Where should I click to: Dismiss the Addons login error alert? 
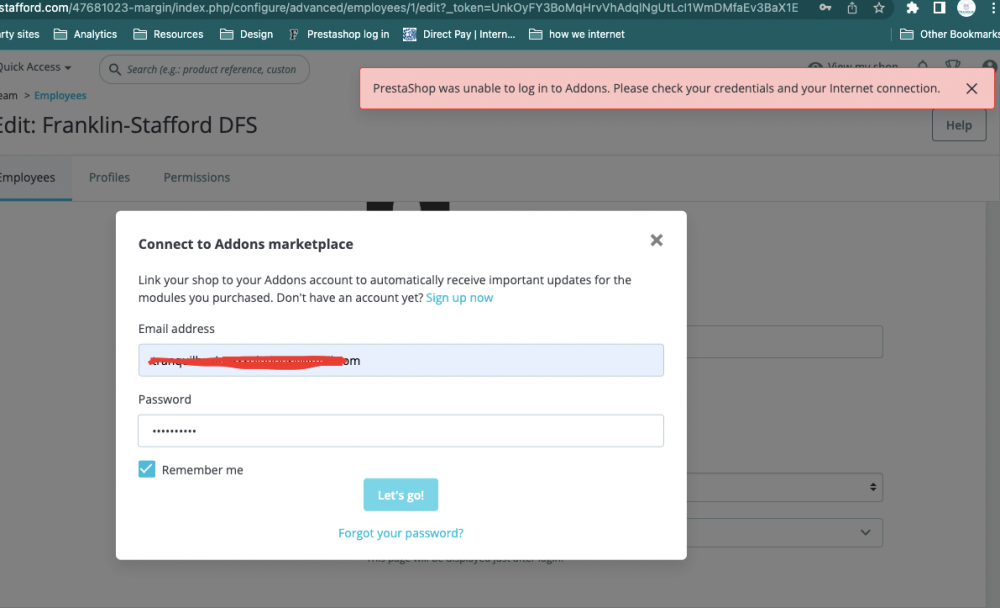pyautogui.click(x=971, y=89)
